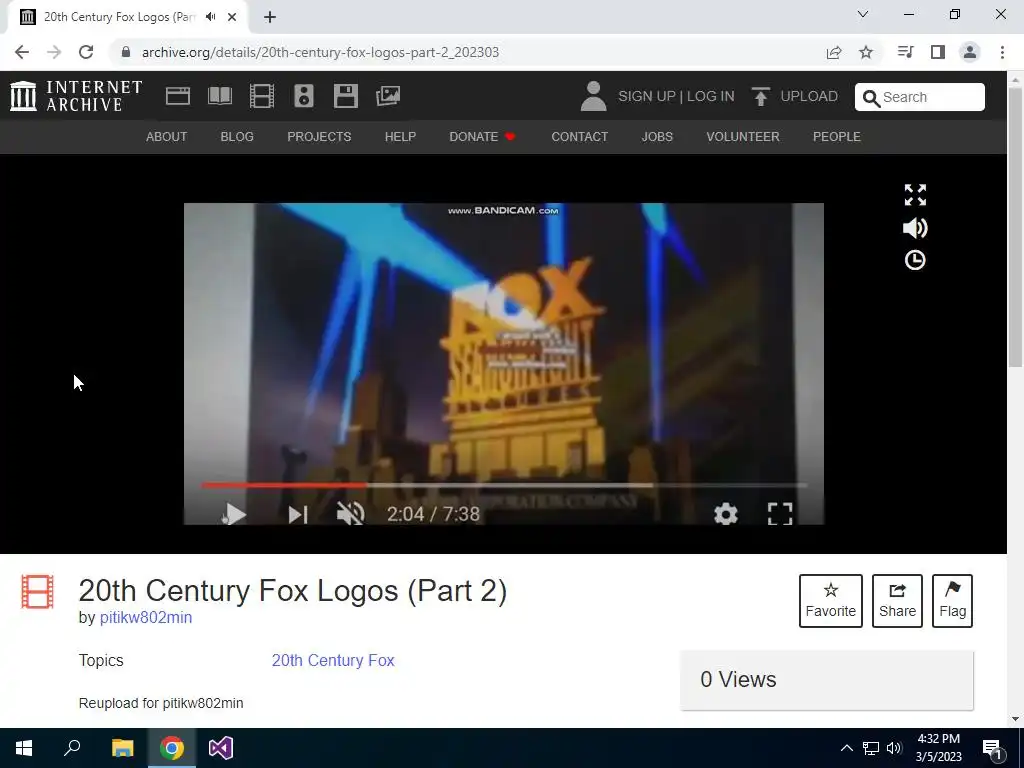
Task: Open the Video (film strip) section icon
Action: coord(262,96)
